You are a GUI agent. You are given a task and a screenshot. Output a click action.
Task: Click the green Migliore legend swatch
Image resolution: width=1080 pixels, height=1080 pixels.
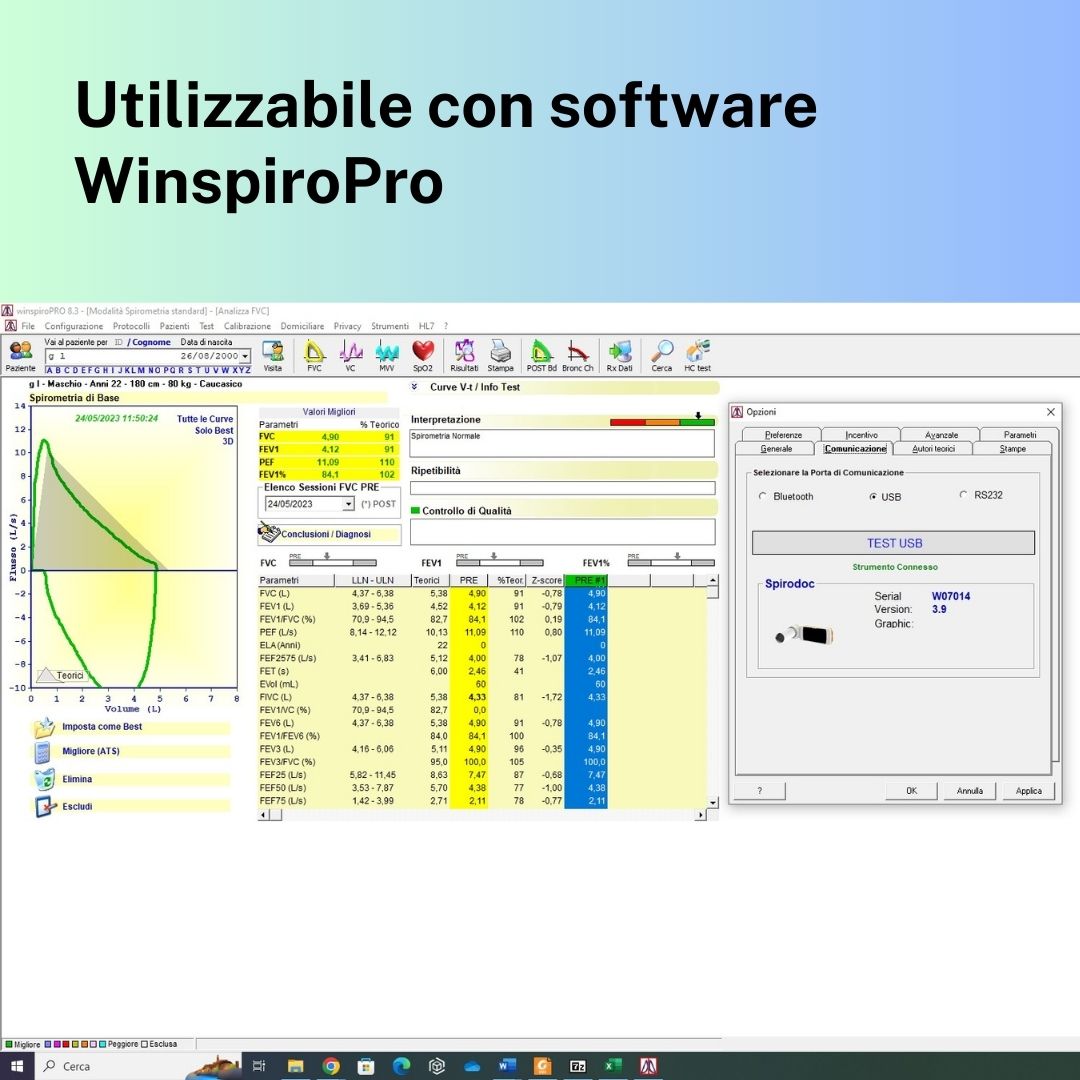[9, 1044]
